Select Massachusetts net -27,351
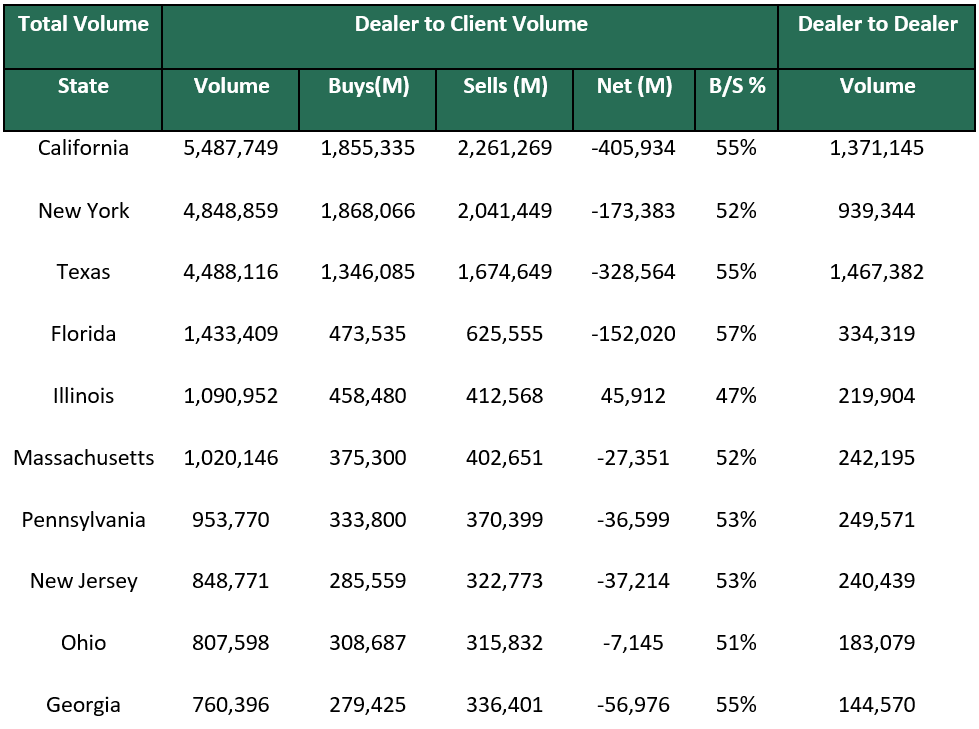This screenshot has width=979, height=729. [x=633, y=457]
